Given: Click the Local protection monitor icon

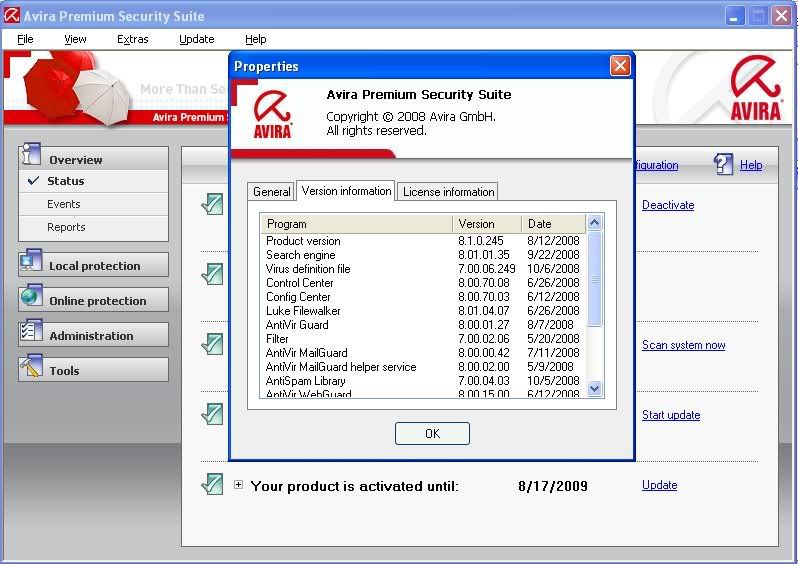Looking at the screenshot, I should click(x=31, y=261).
